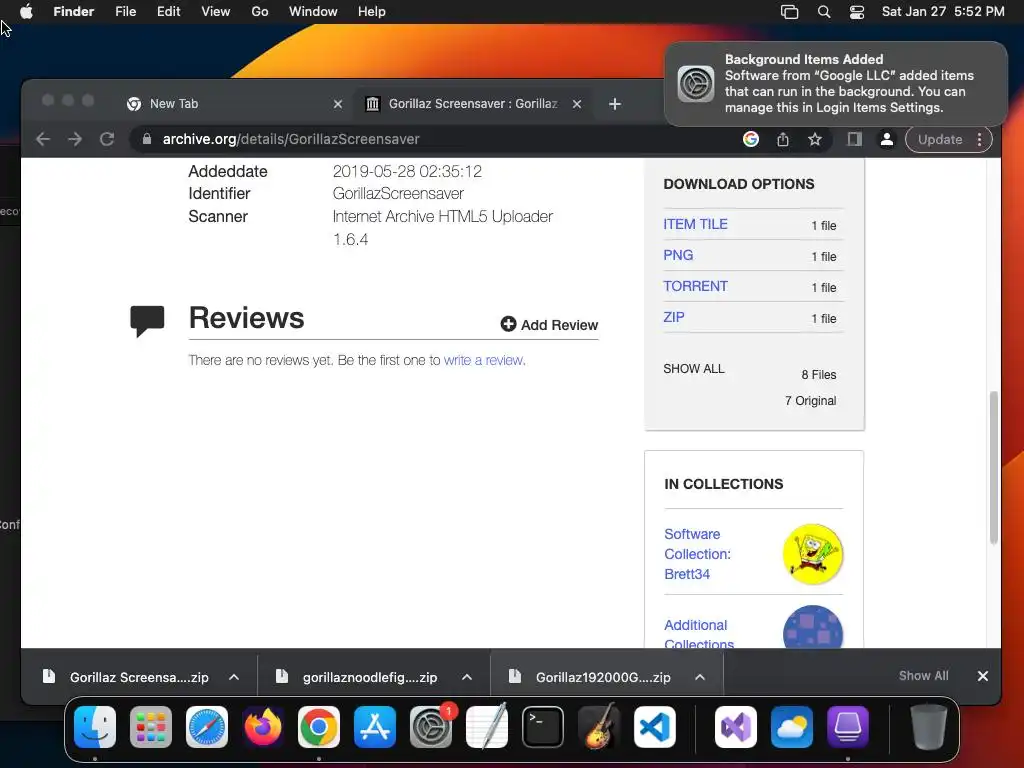This screenshot has width=1024, height=768.
Task: Open Chrome profile avatar menu
Action: point(887,139)
